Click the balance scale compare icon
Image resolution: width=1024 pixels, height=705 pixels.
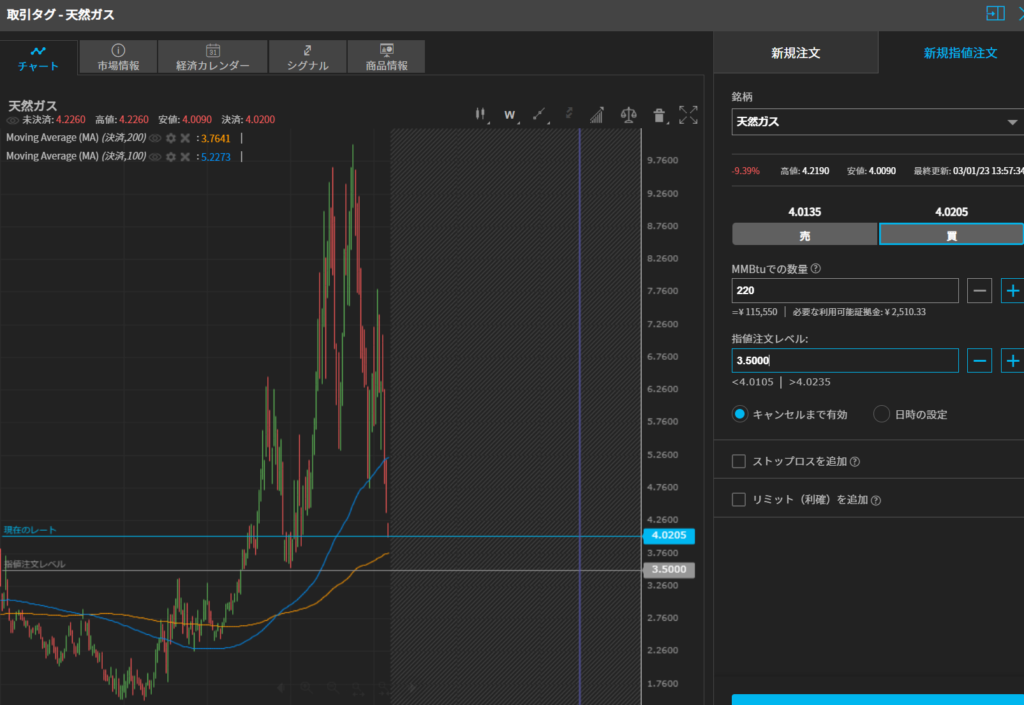(628, 115)
